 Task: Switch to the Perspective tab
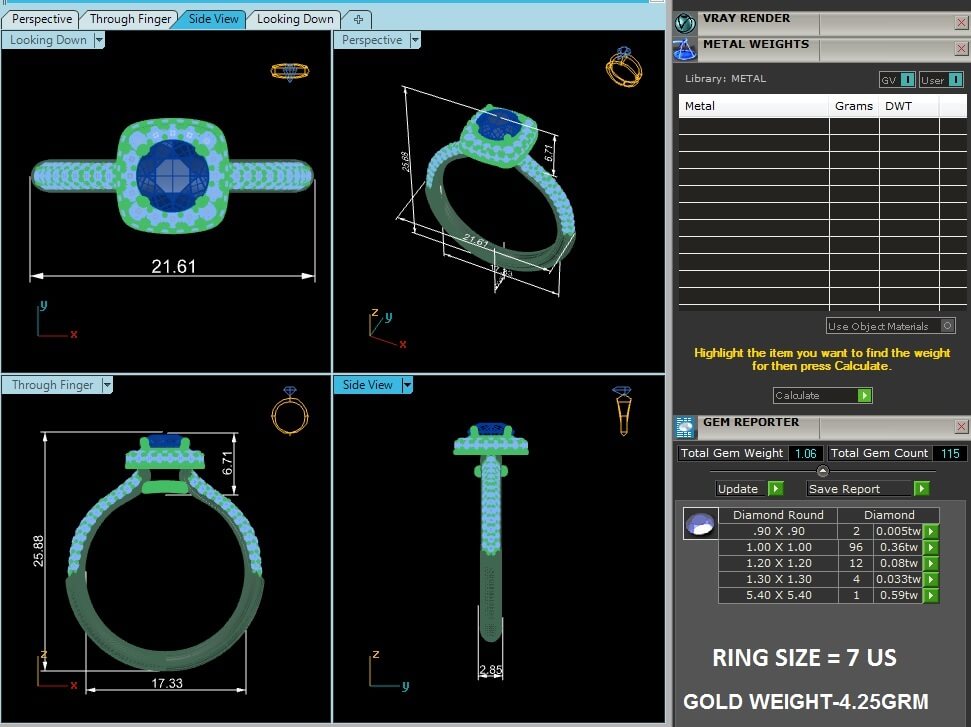click(42, 19)
